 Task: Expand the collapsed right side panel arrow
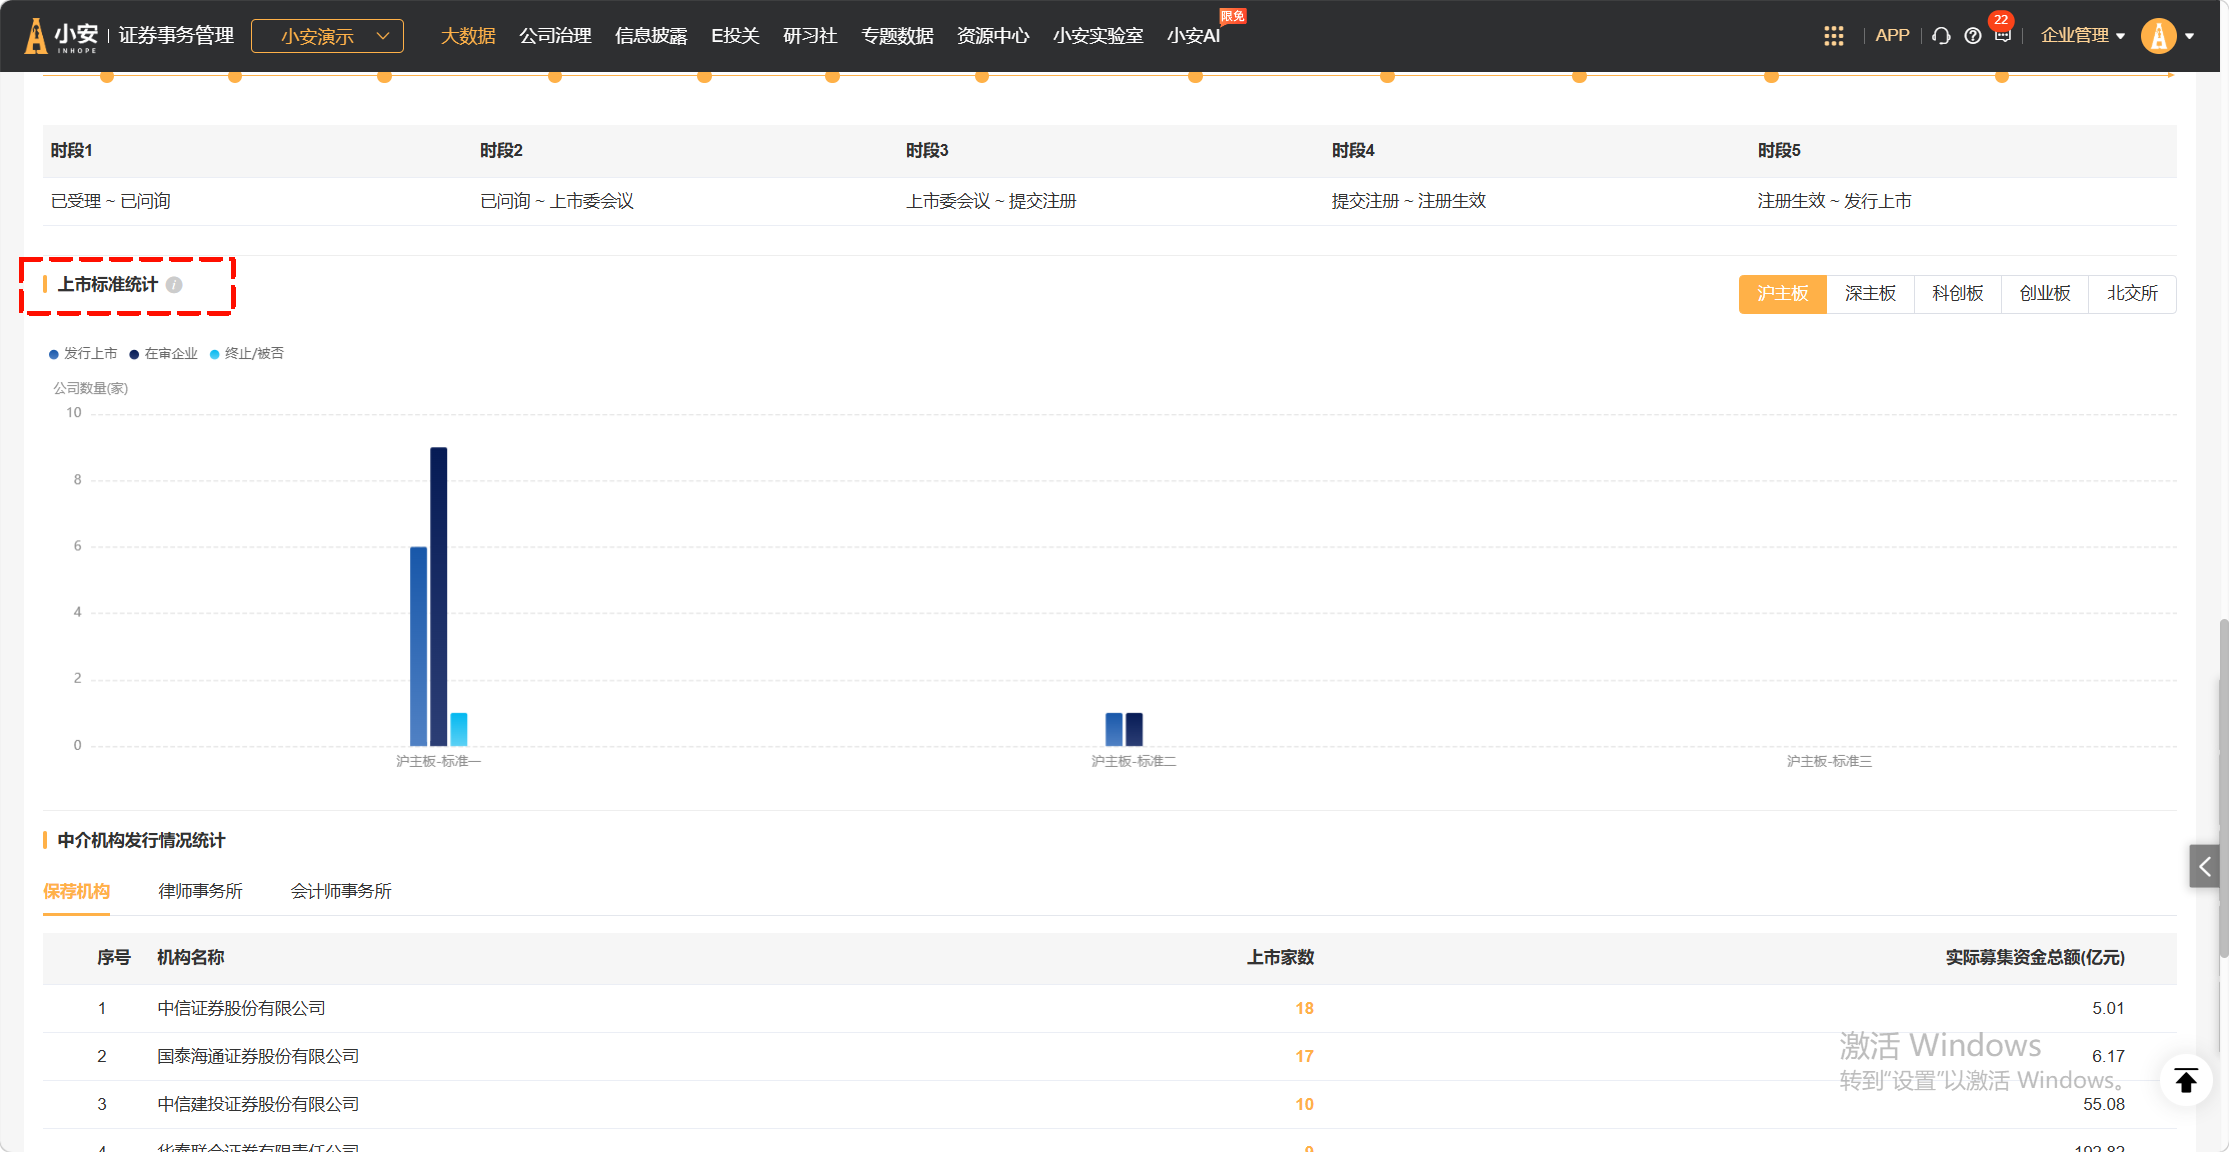(2204, 867)
